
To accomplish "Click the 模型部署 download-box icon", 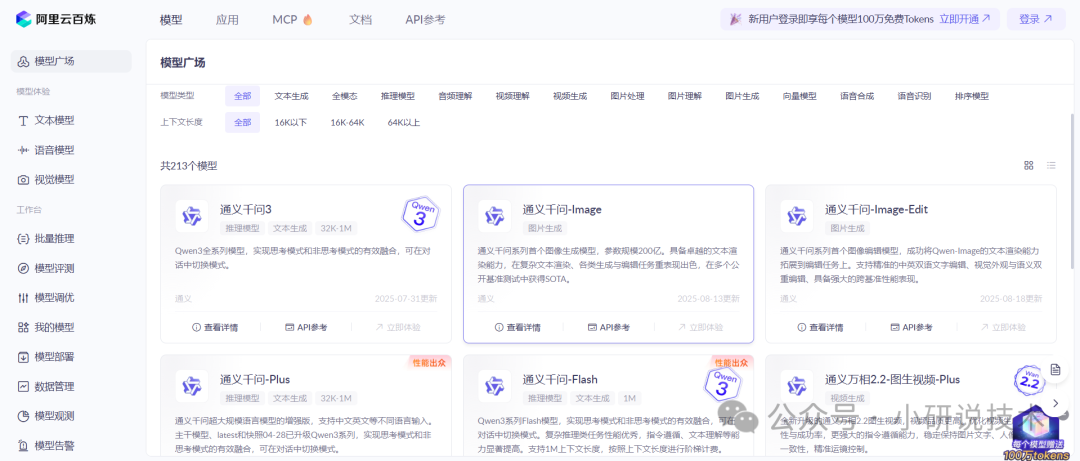I will [x=23, y=357].
